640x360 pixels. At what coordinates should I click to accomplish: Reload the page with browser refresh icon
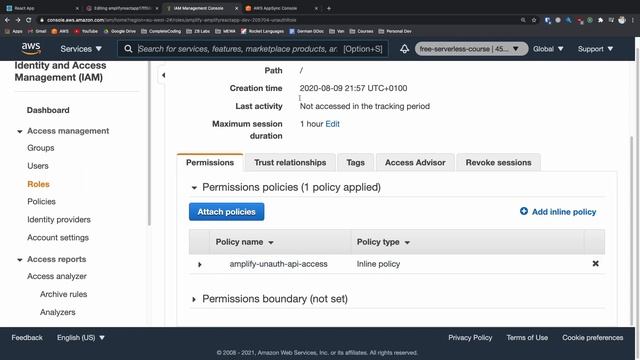[x=28, y=20]
